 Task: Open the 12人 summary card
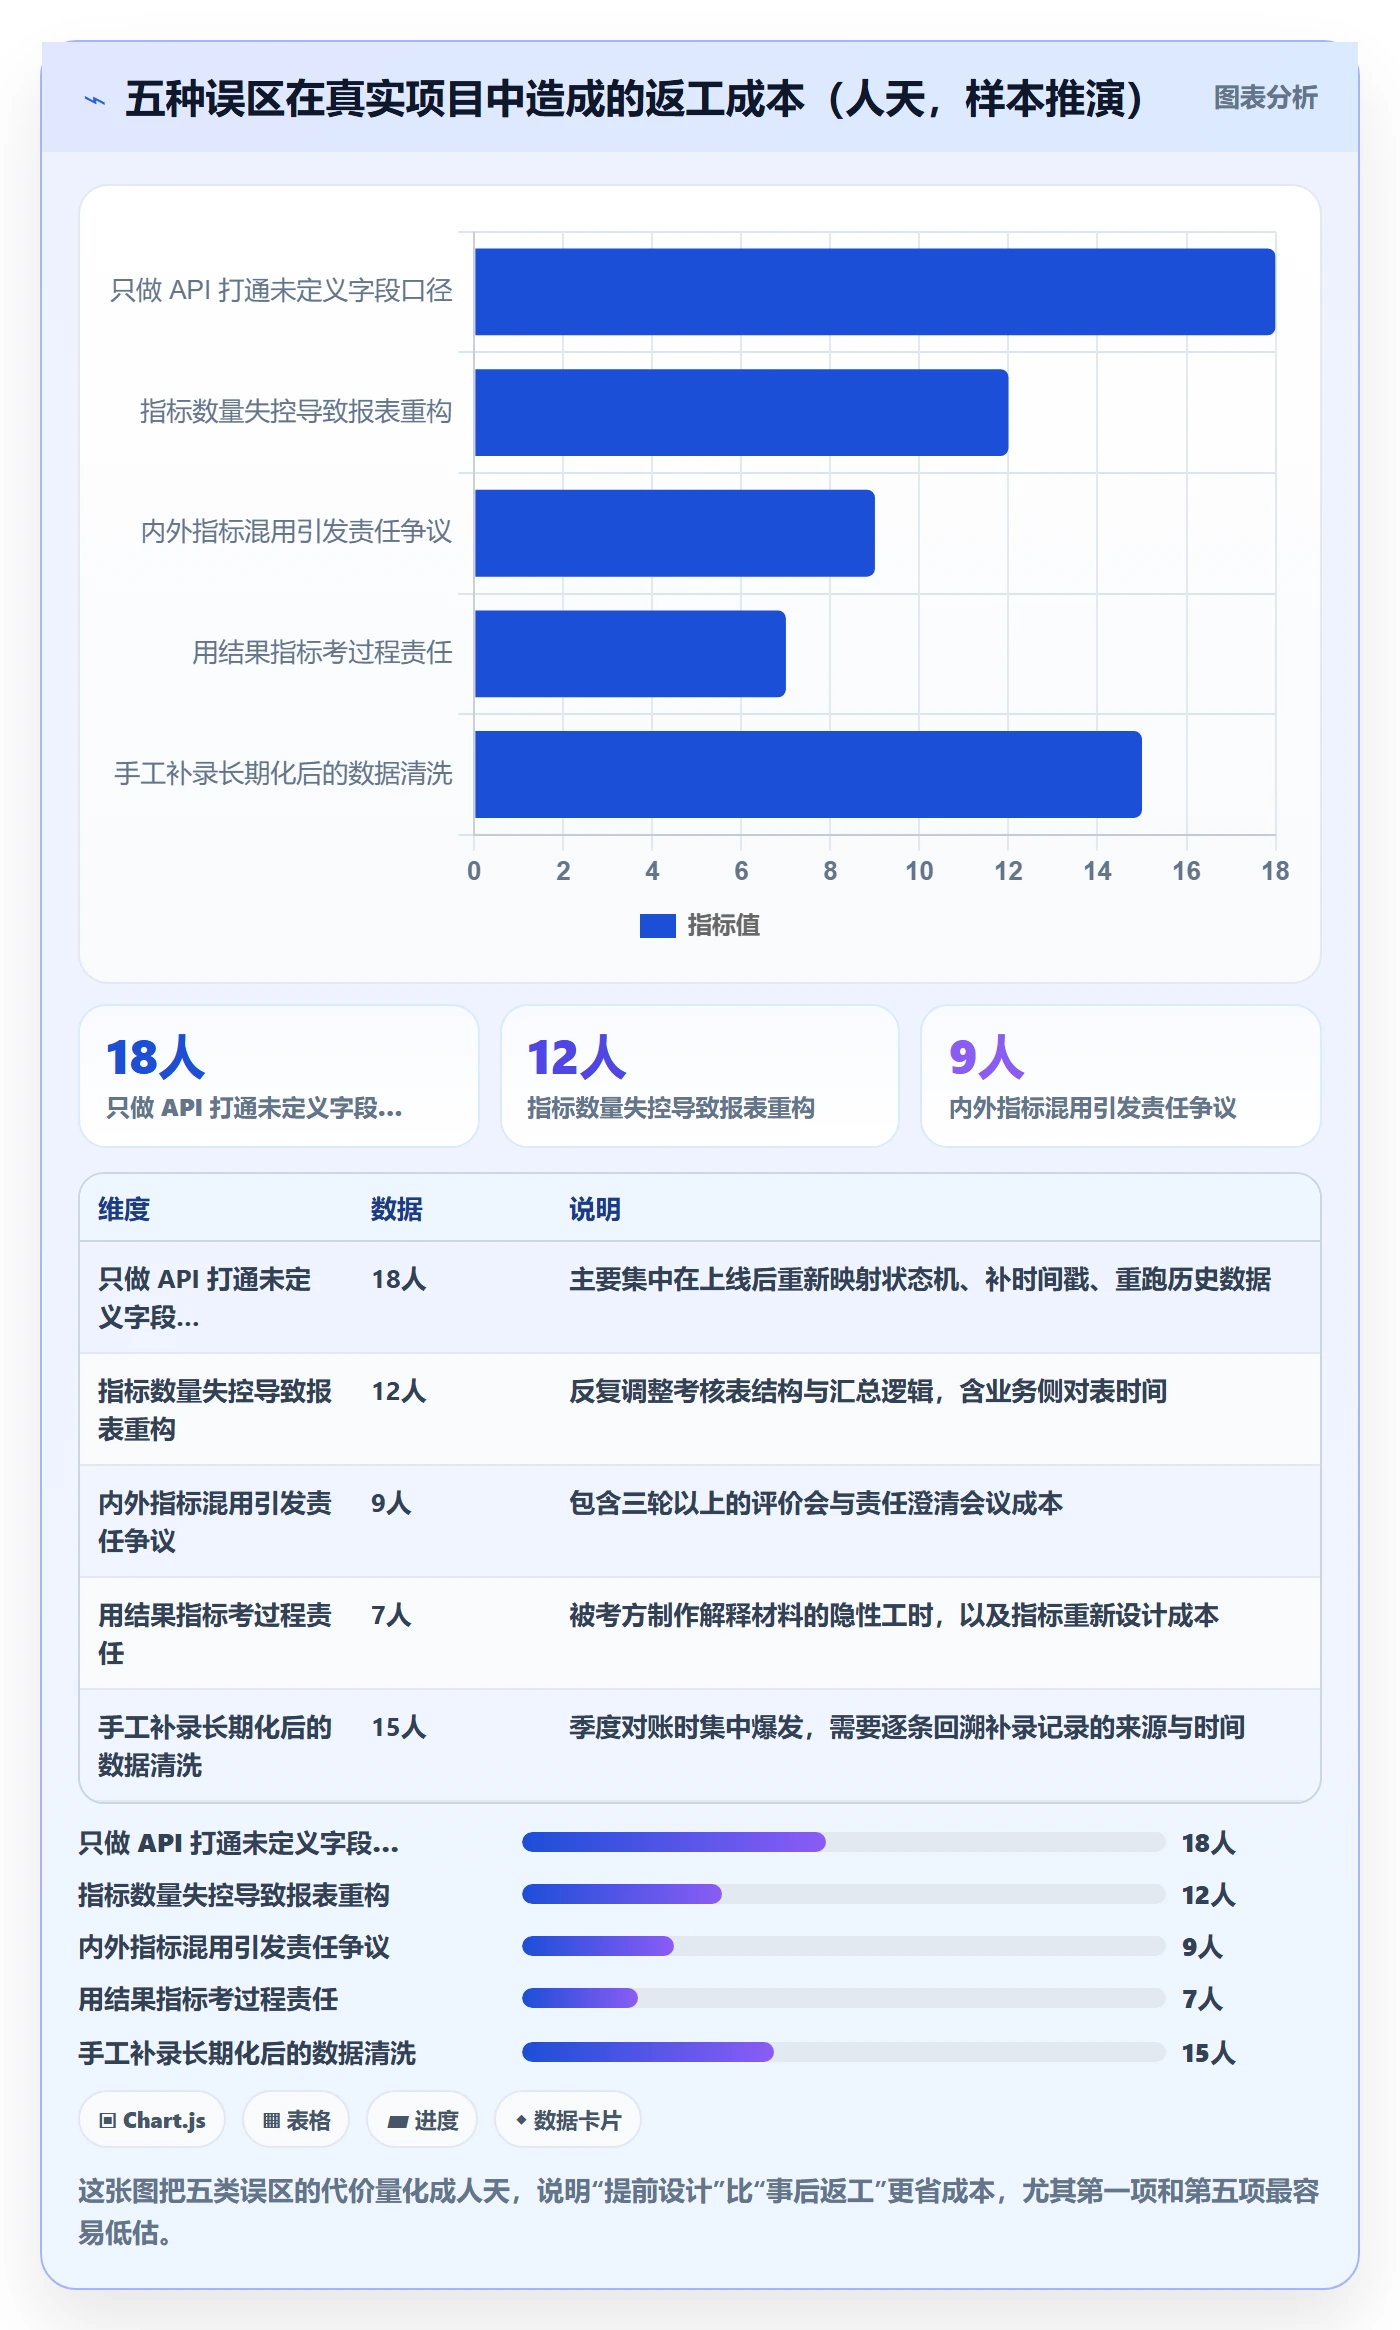pos(700,1076)
